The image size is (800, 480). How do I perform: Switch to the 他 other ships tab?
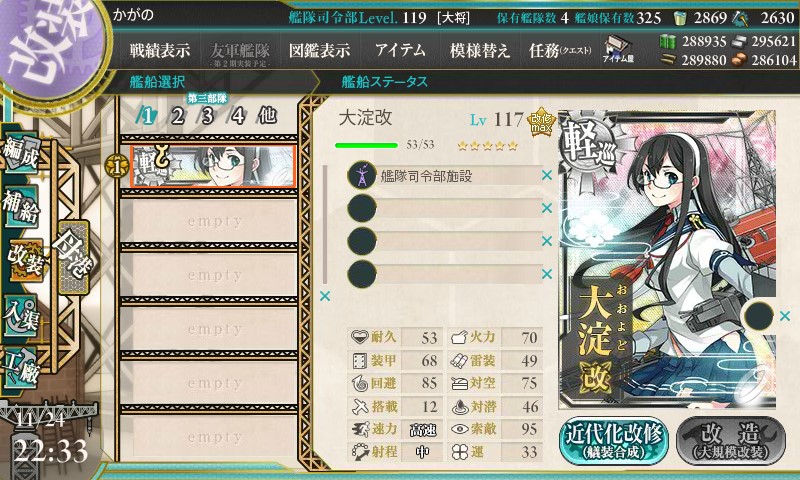(x=267, y=115)
